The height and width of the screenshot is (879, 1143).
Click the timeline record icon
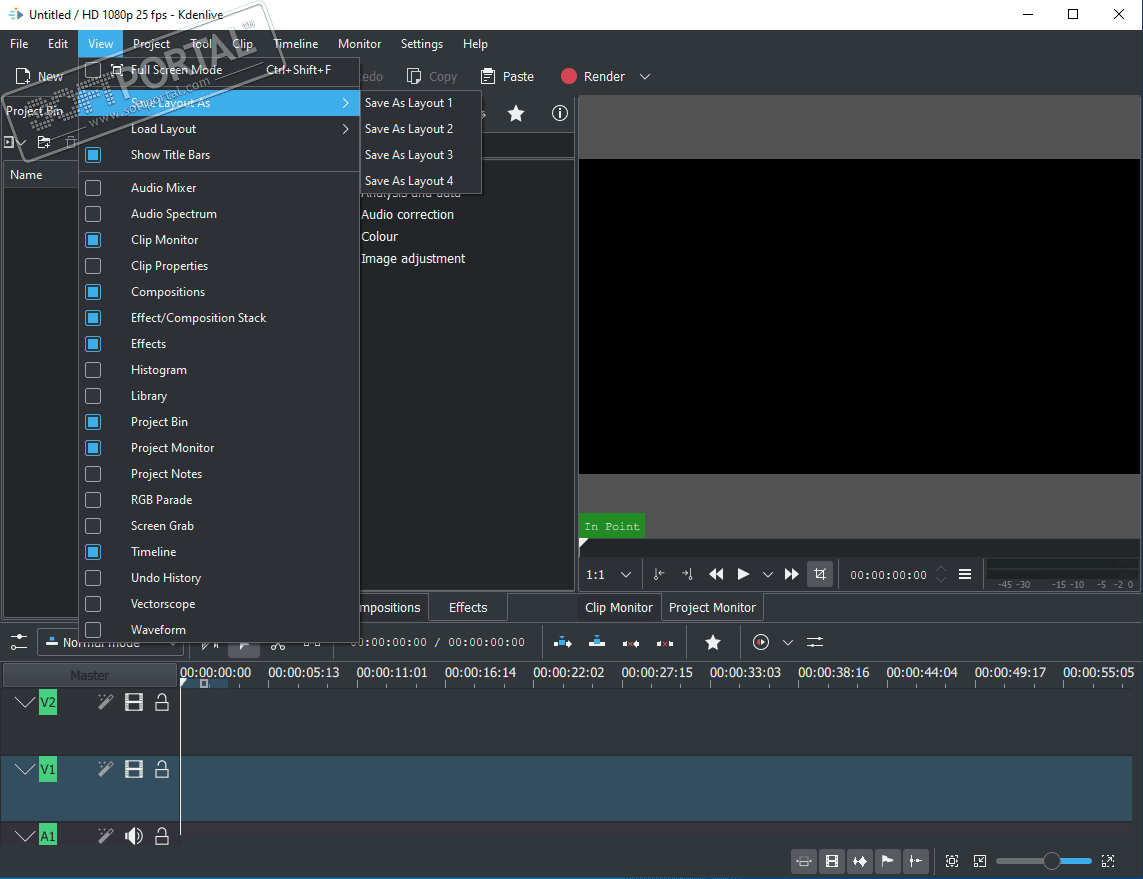coord(761,642)
